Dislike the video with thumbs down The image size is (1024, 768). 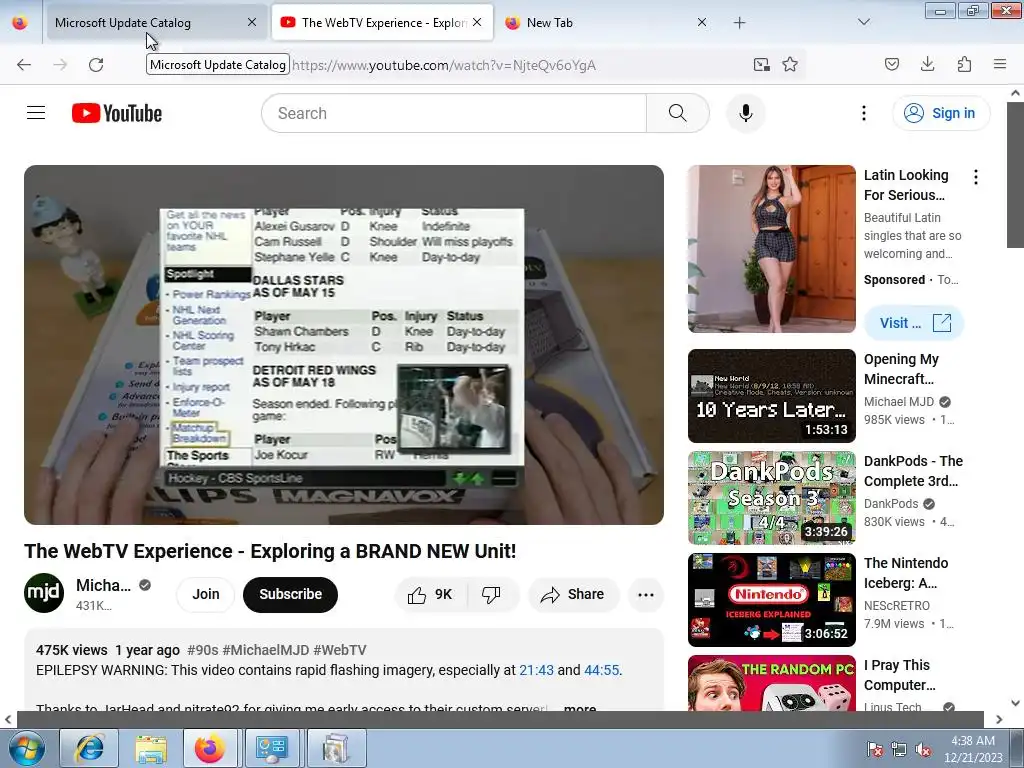pyautogui.click(x=491, y=594)
